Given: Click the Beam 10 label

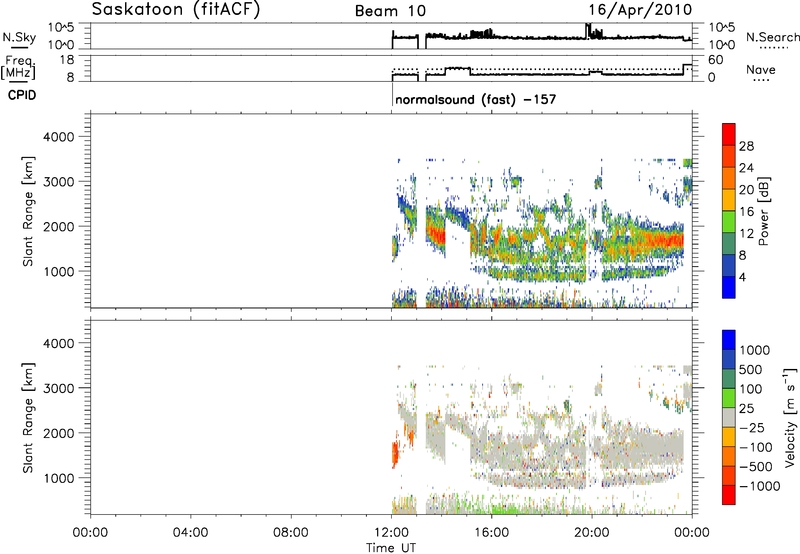Looking at the screenshot, I should pos(390,11).
